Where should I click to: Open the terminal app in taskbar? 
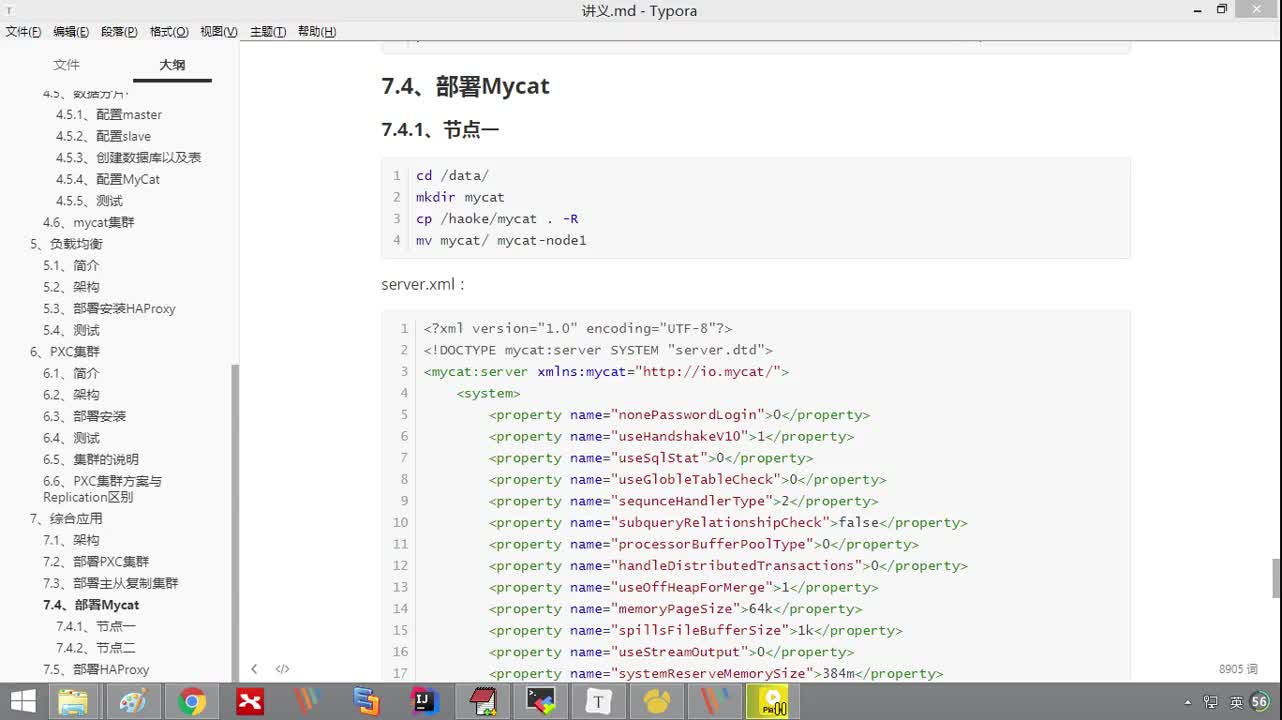click(541, 702)
